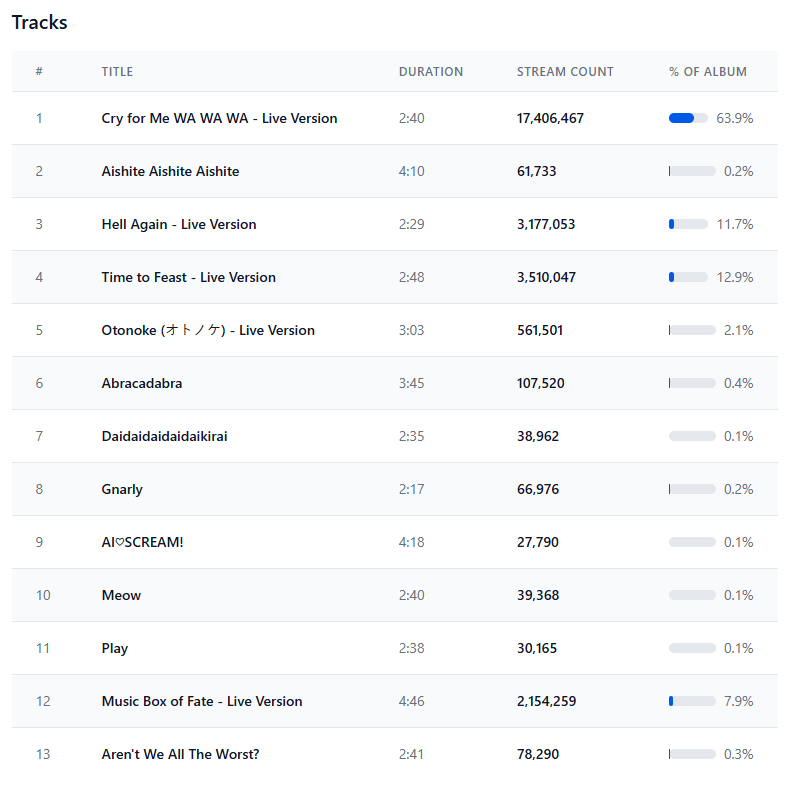Screen dimensions: 796x788
Task: Click stream count 561,501
Action: pyautogui.click(x=540, y=330)
